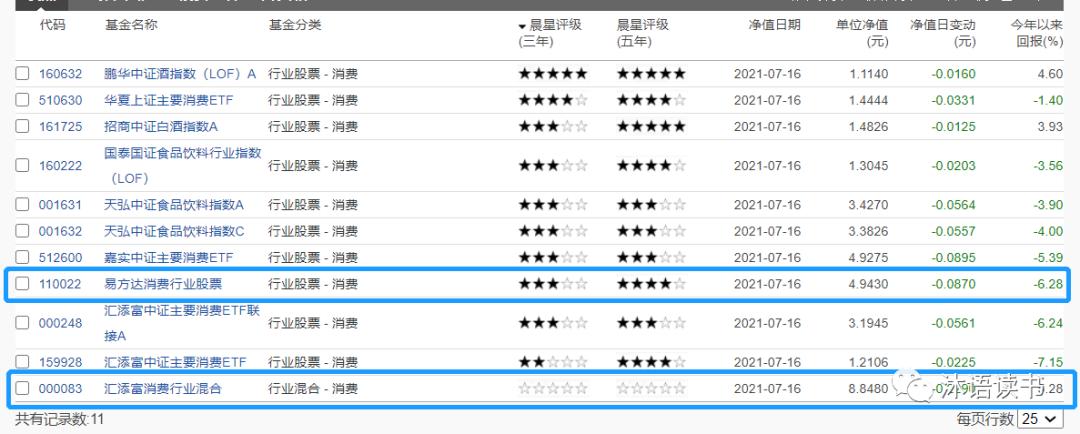The width and height of the screenshot is (1080, 434).
Task: Sort by 净值日期 column header
Action: pyautogui.click(x=775, y=25)
